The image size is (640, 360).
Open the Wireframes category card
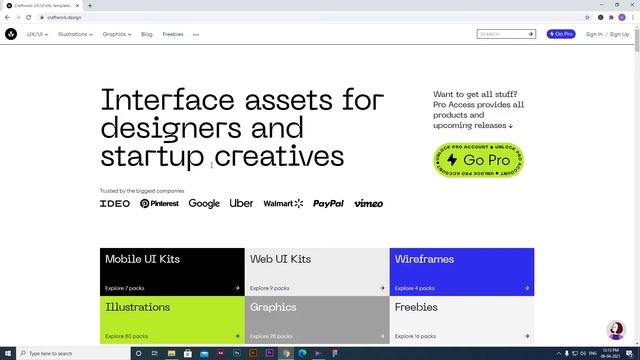click(462, 272)
